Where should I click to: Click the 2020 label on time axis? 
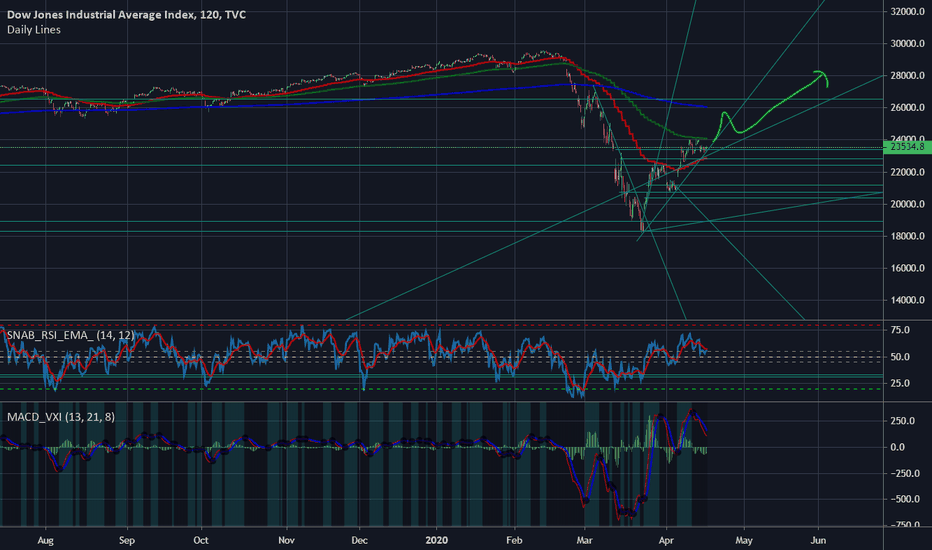pos(437,540)
